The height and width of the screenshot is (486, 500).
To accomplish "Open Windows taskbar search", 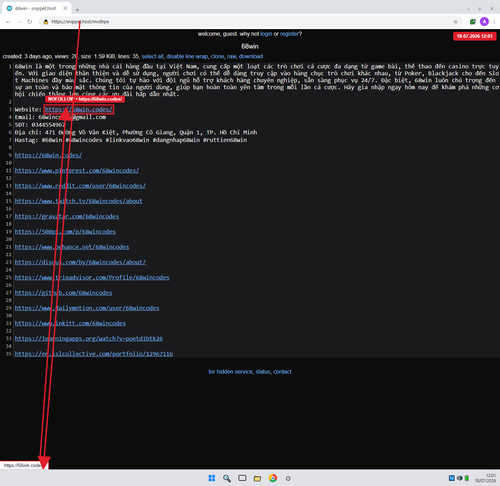I will pyautogui.click(x=227, y=478).
